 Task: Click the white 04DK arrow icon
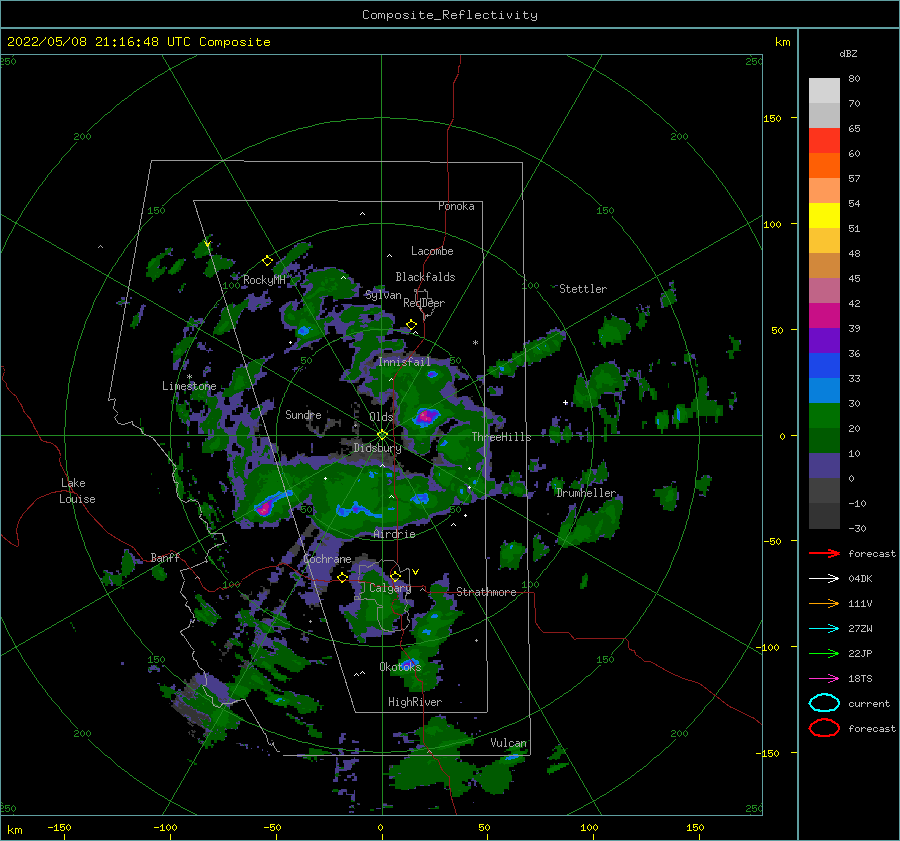coord(824,579)
